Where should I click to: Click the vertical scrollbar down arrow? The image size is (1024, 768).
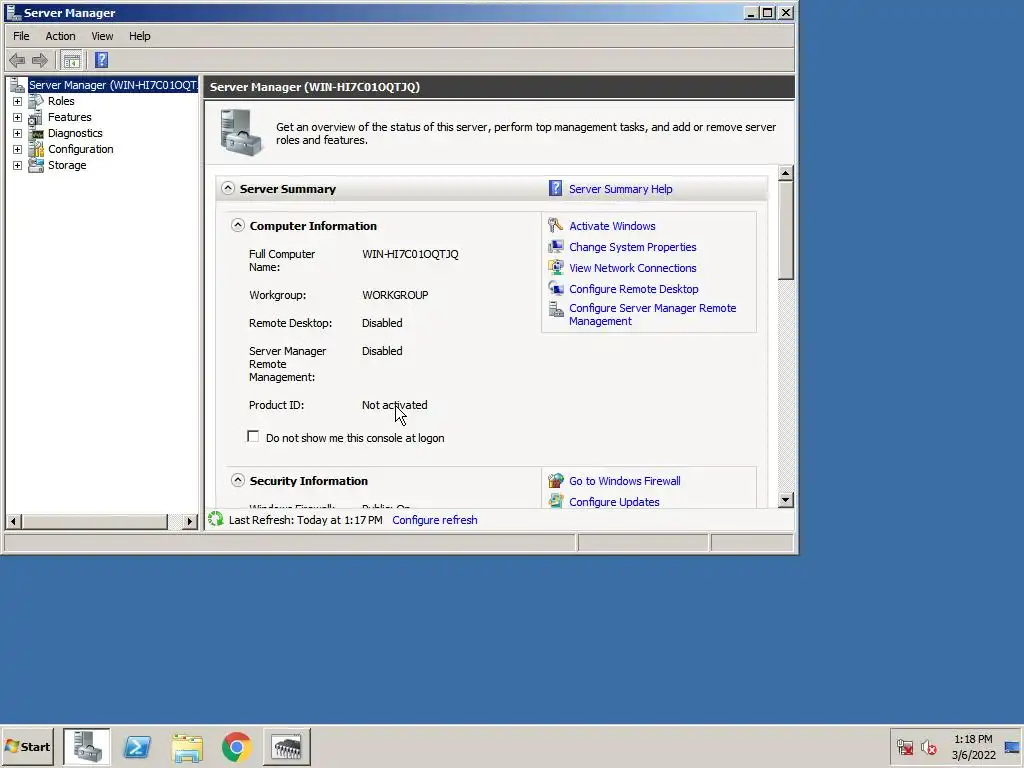tap(786, 500)
